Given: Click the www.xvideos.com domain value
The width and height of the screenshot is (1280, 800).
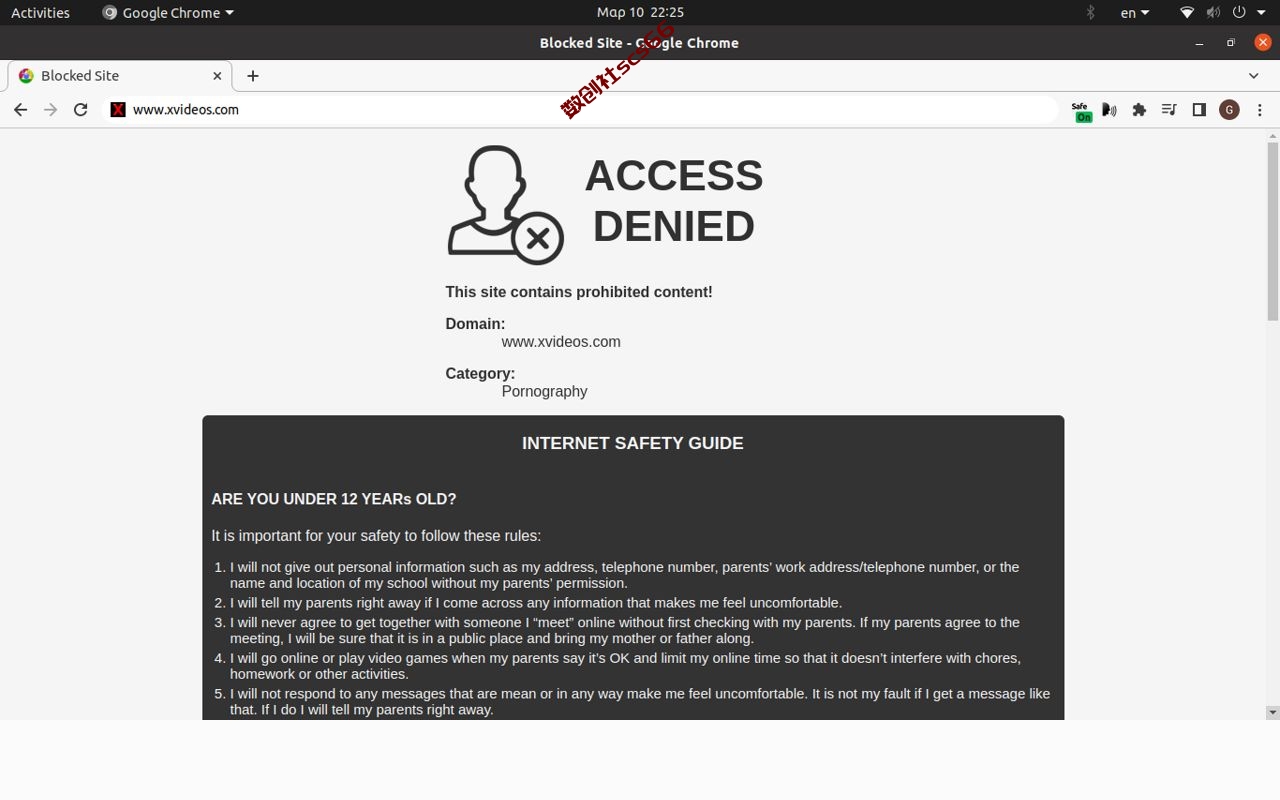Looking at the screenshot, I should tap(561, 342).
